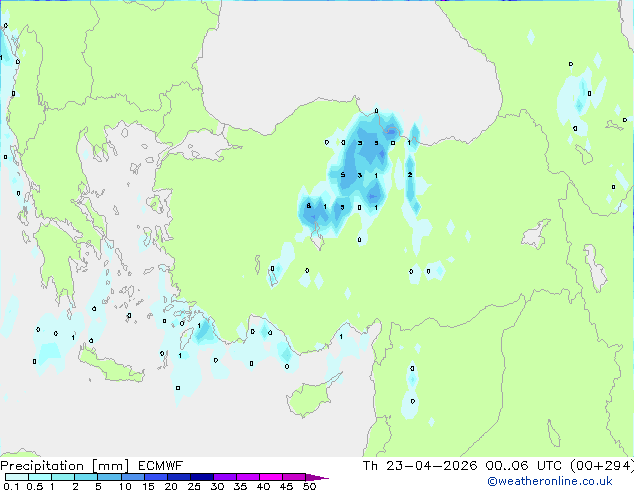Select the '(00+294)' forecast step text

pos(602,466)
